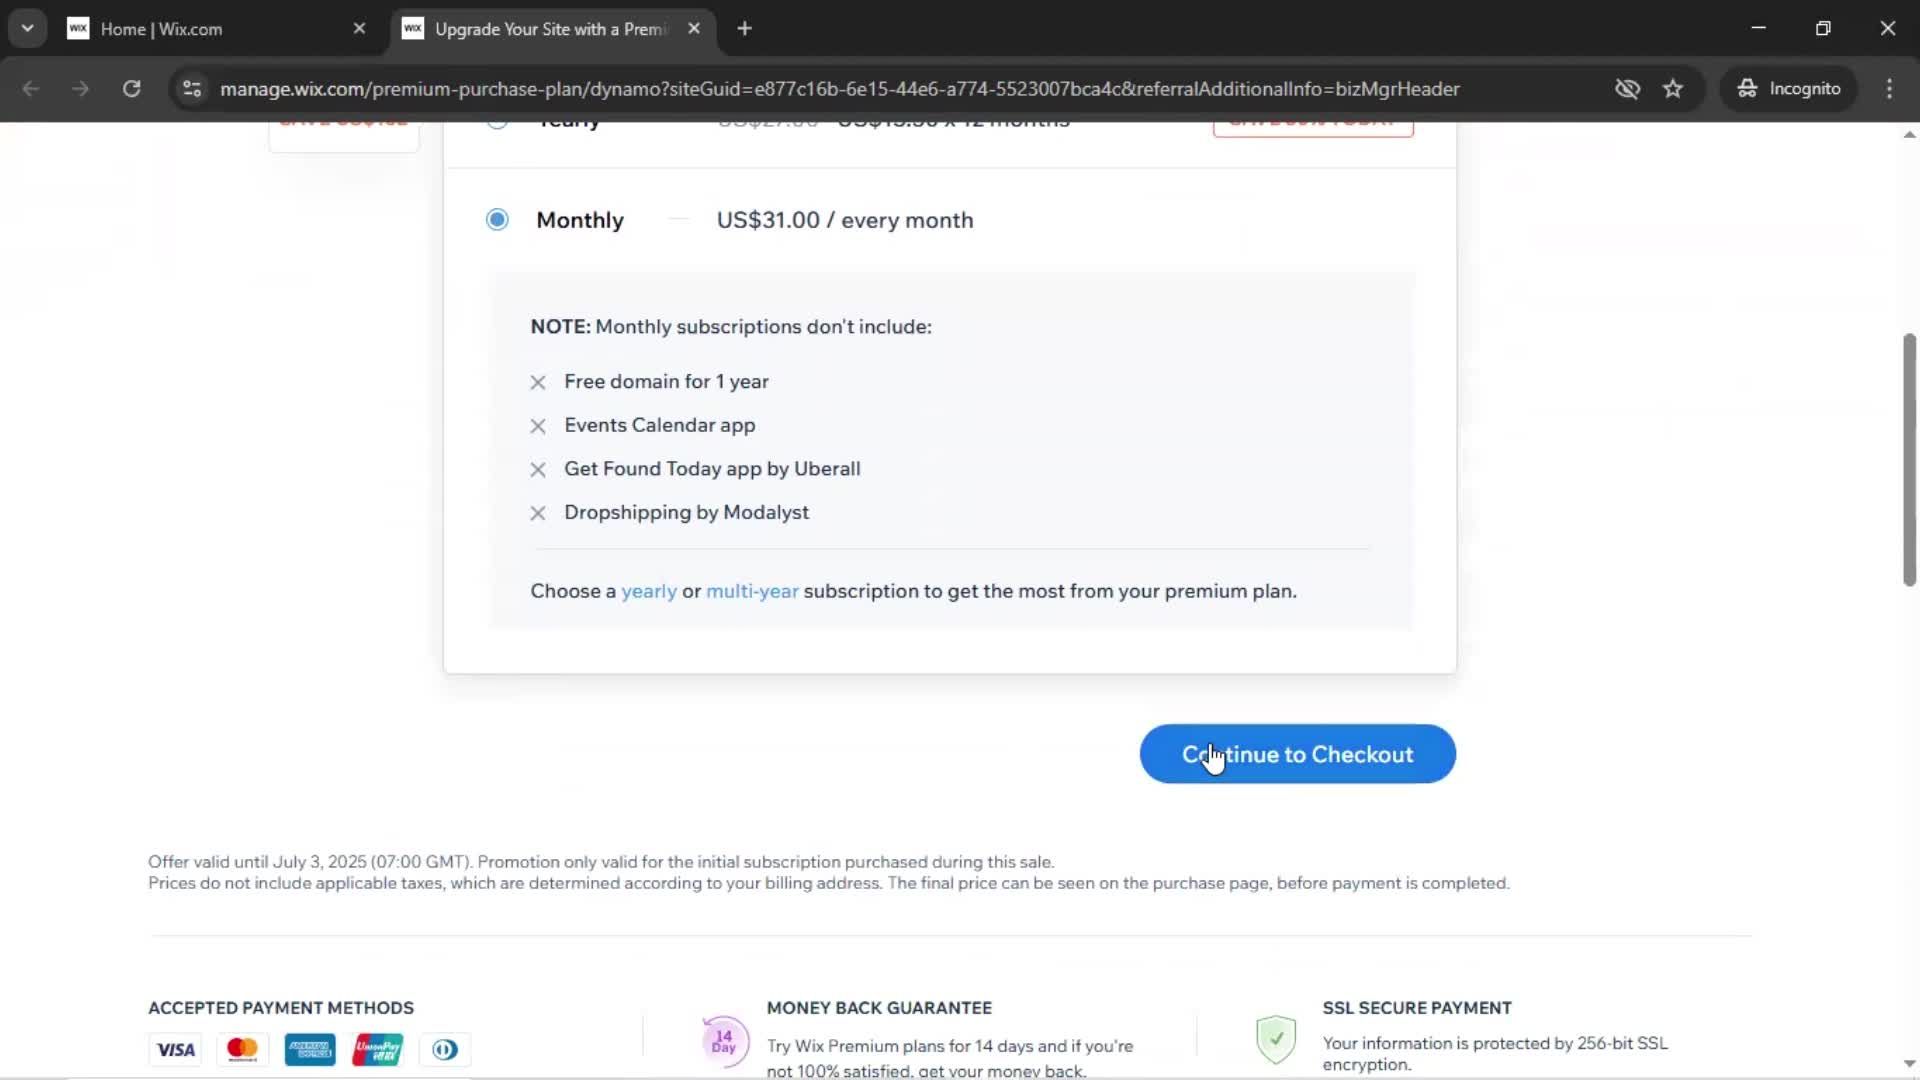
Task: Click the scrollbar down arrow
Action: [x=1909, y=1064]
